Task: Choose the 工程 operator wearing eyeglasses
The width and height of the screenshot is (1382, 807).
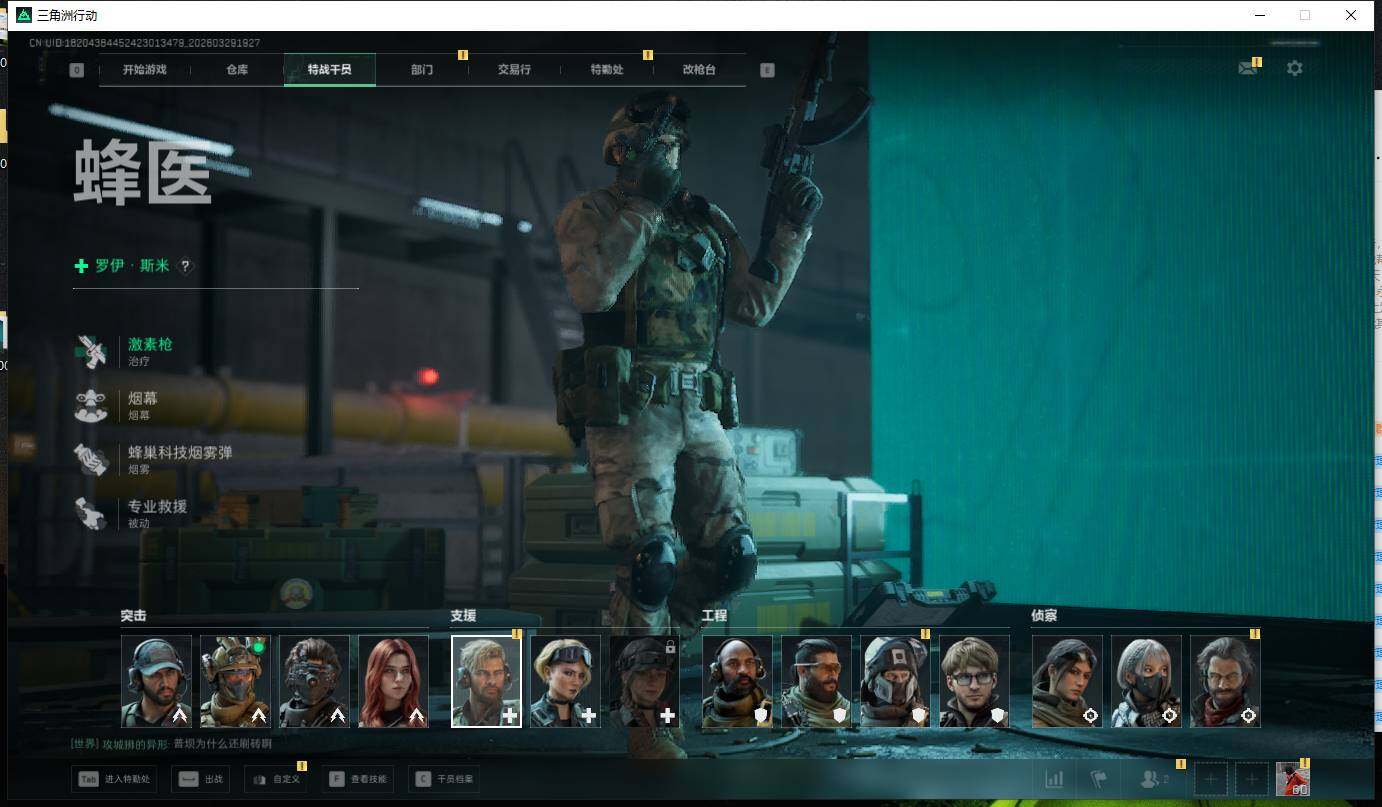Action: pos(974,681)
